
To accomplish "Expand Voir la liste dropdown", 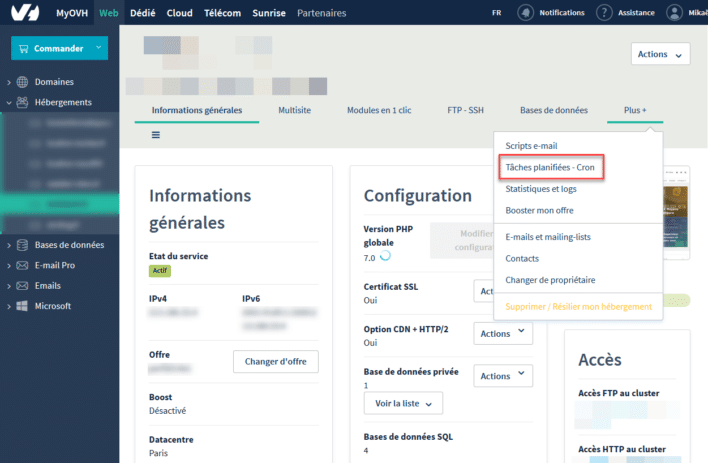I will (x=402, y=403).
